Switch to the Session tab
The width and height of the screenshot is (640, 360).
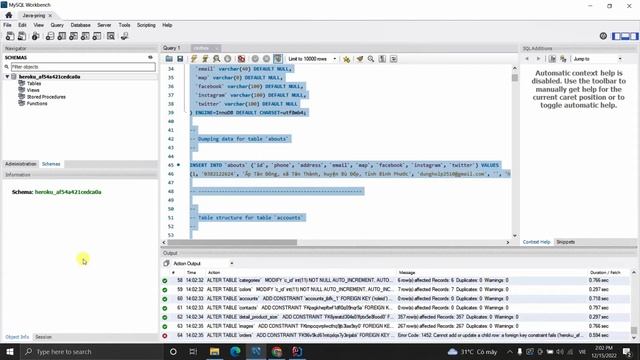tap(43, 337)
